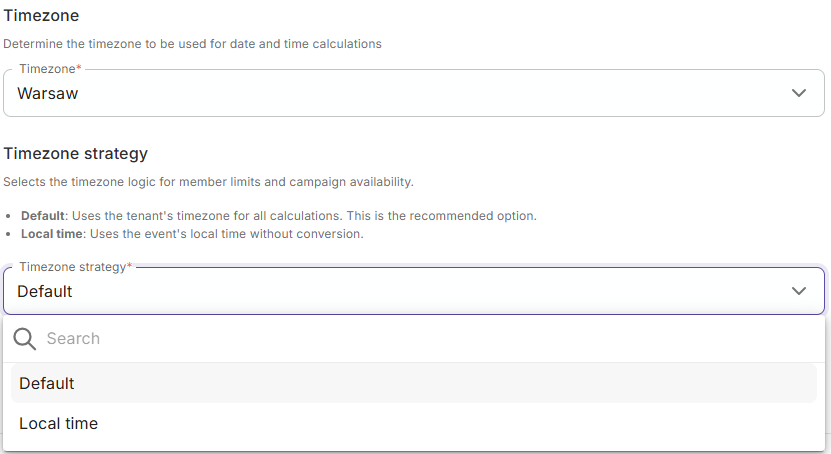Click the "Timezone strategy" section heading
Screen dimensions: 831x454
point(76,153)
